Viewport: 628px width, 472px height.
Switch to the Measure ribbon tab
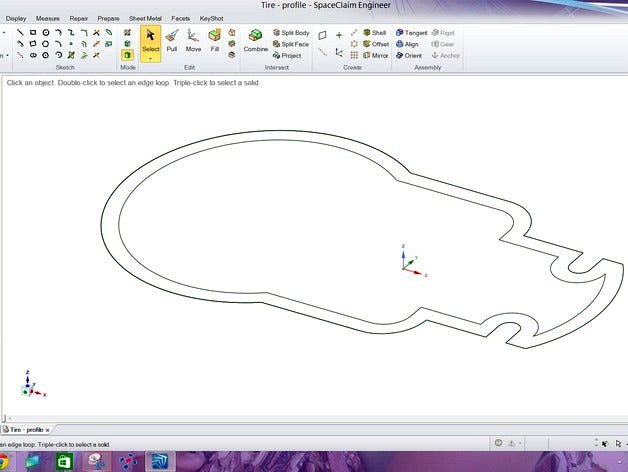[47, 18]
